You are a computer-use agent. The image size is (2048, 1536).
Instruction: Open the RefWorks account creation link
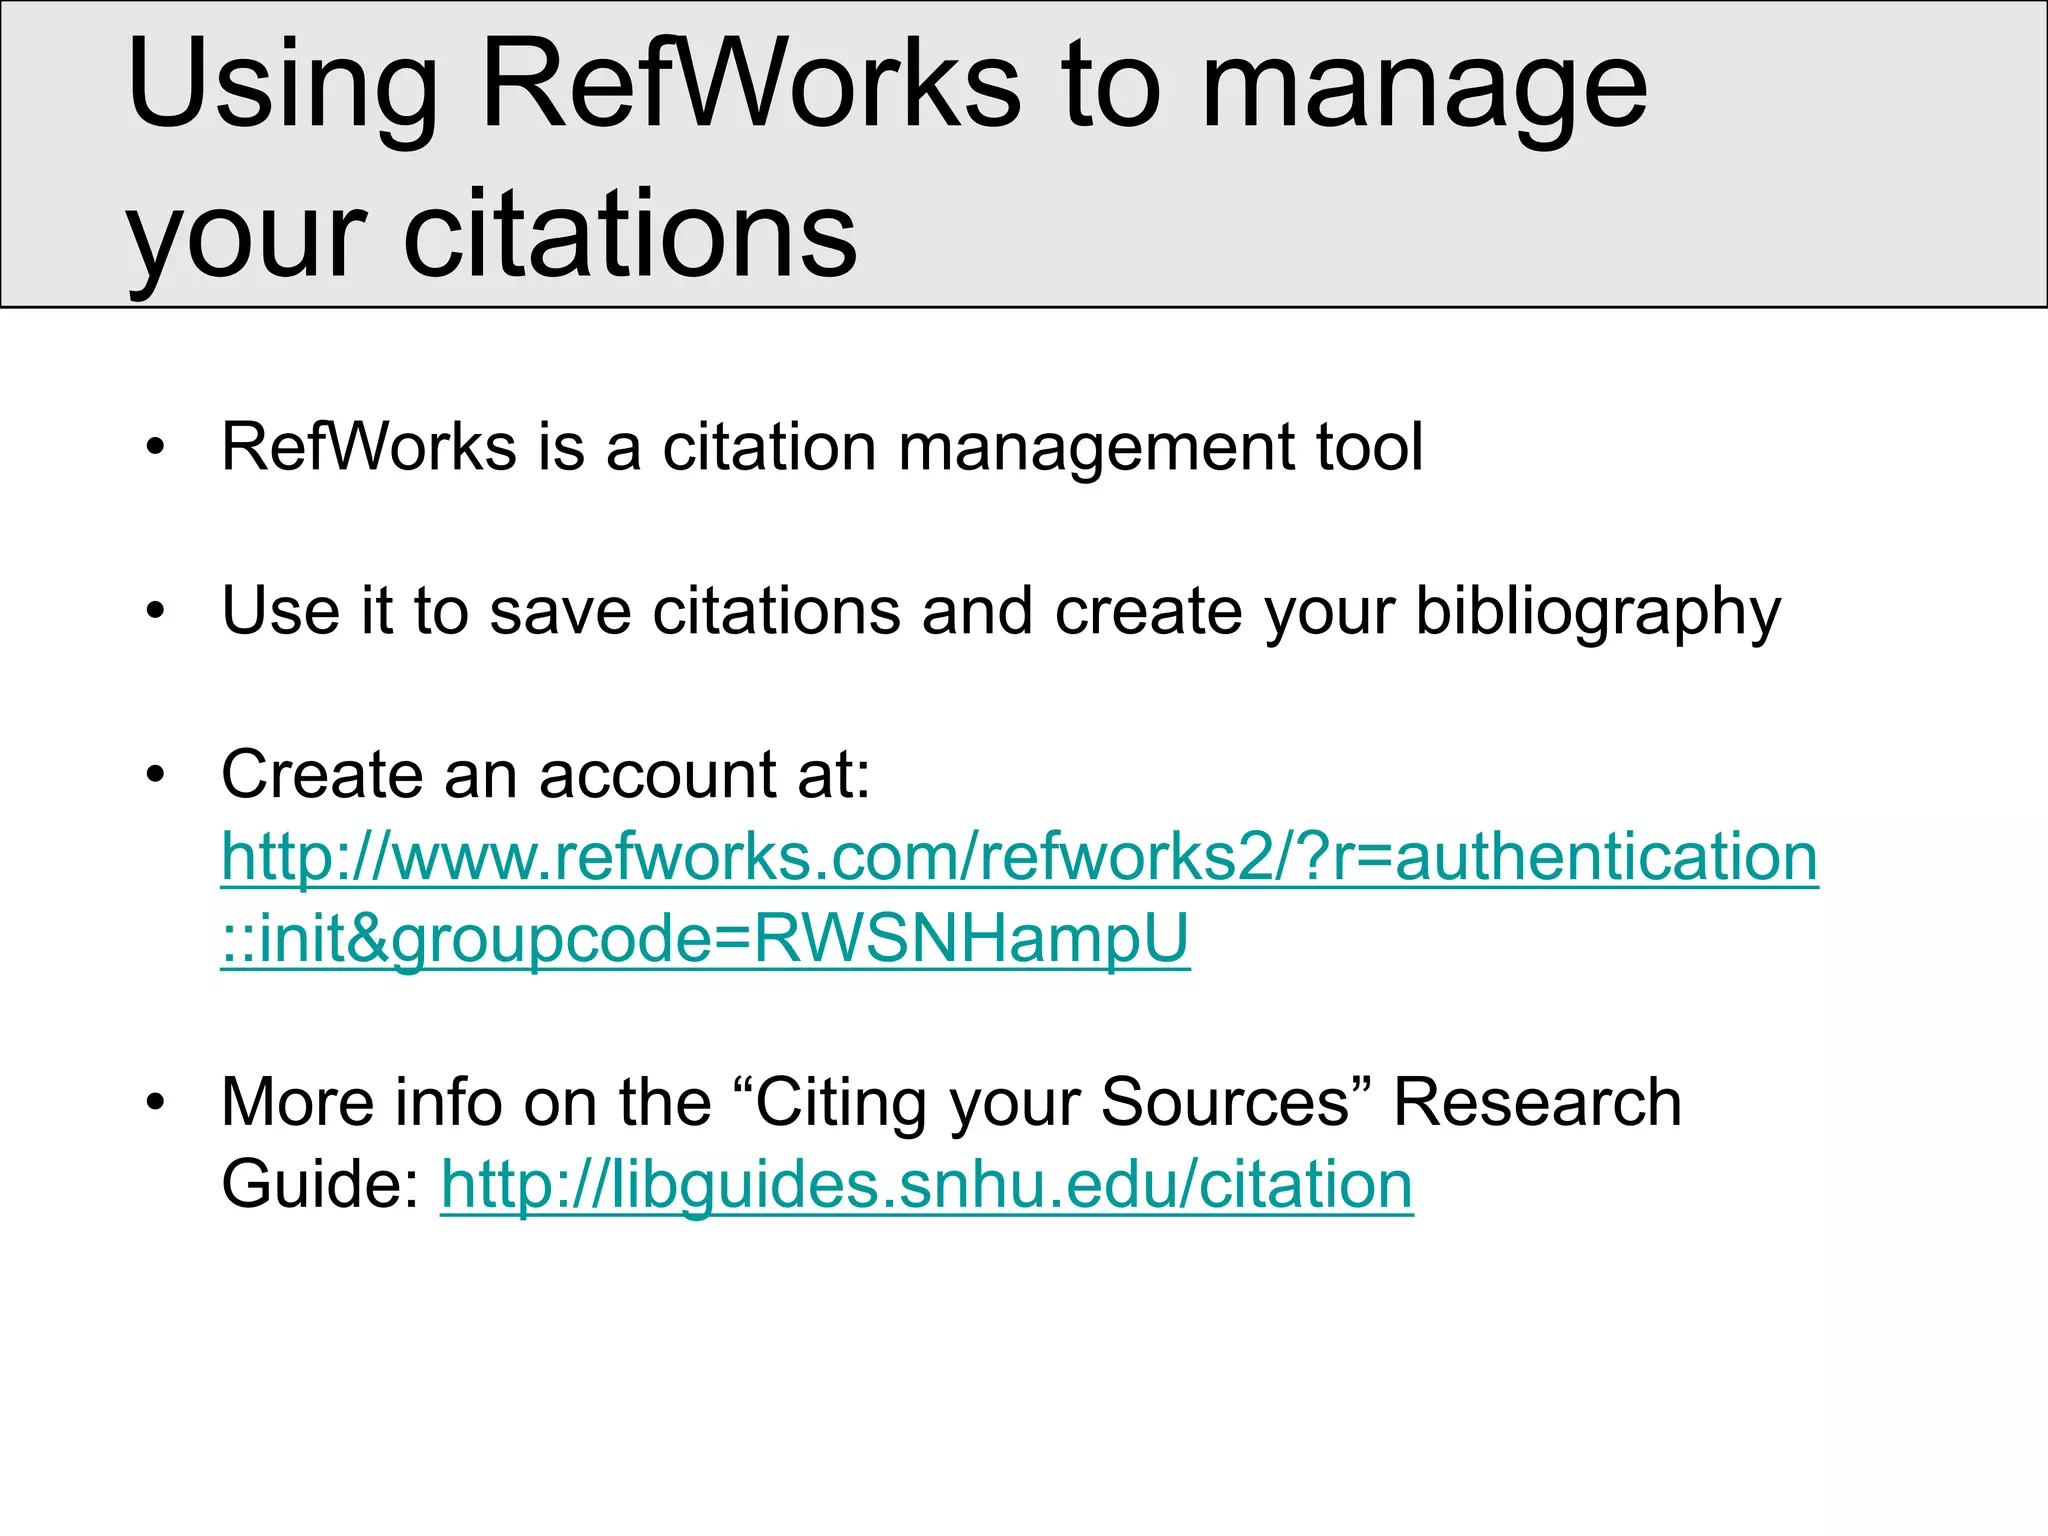pyautogui.click(x=1019, y=897)
